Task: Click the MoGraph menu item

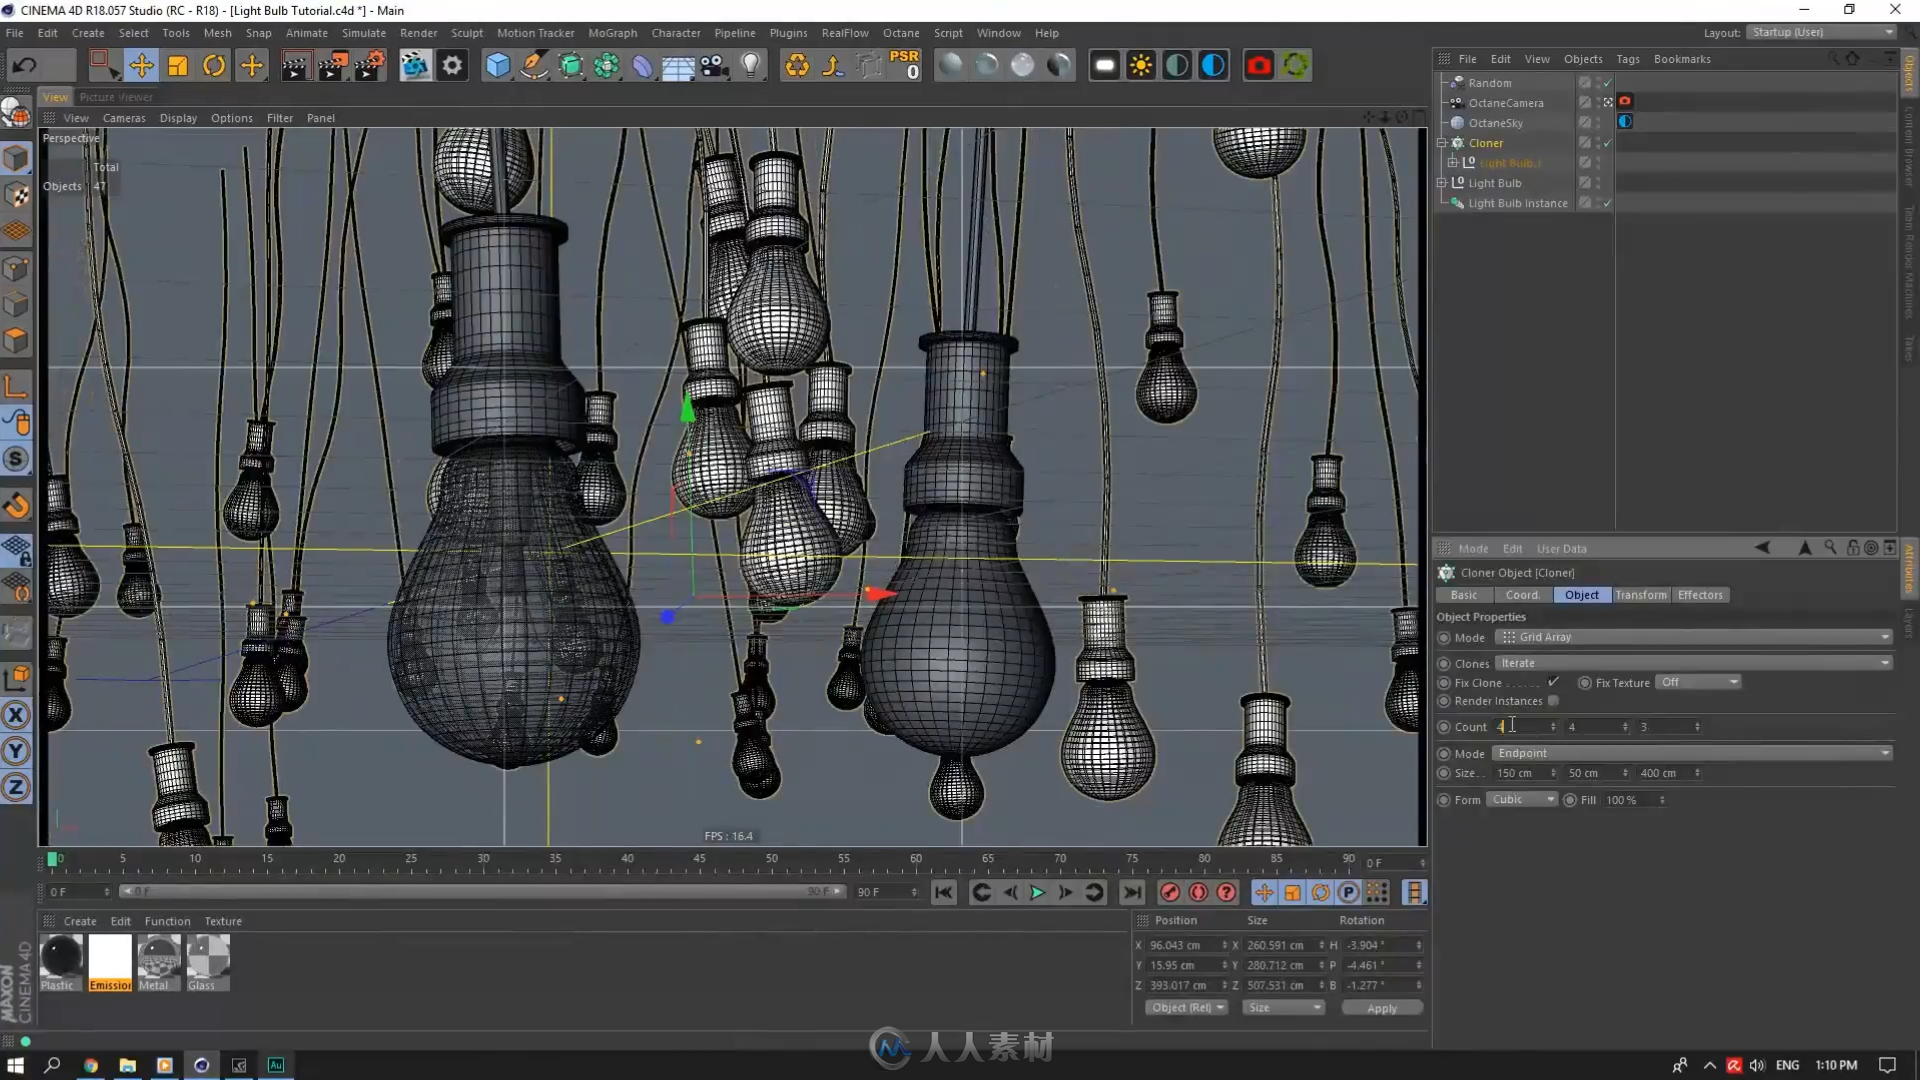Action: 612,32
